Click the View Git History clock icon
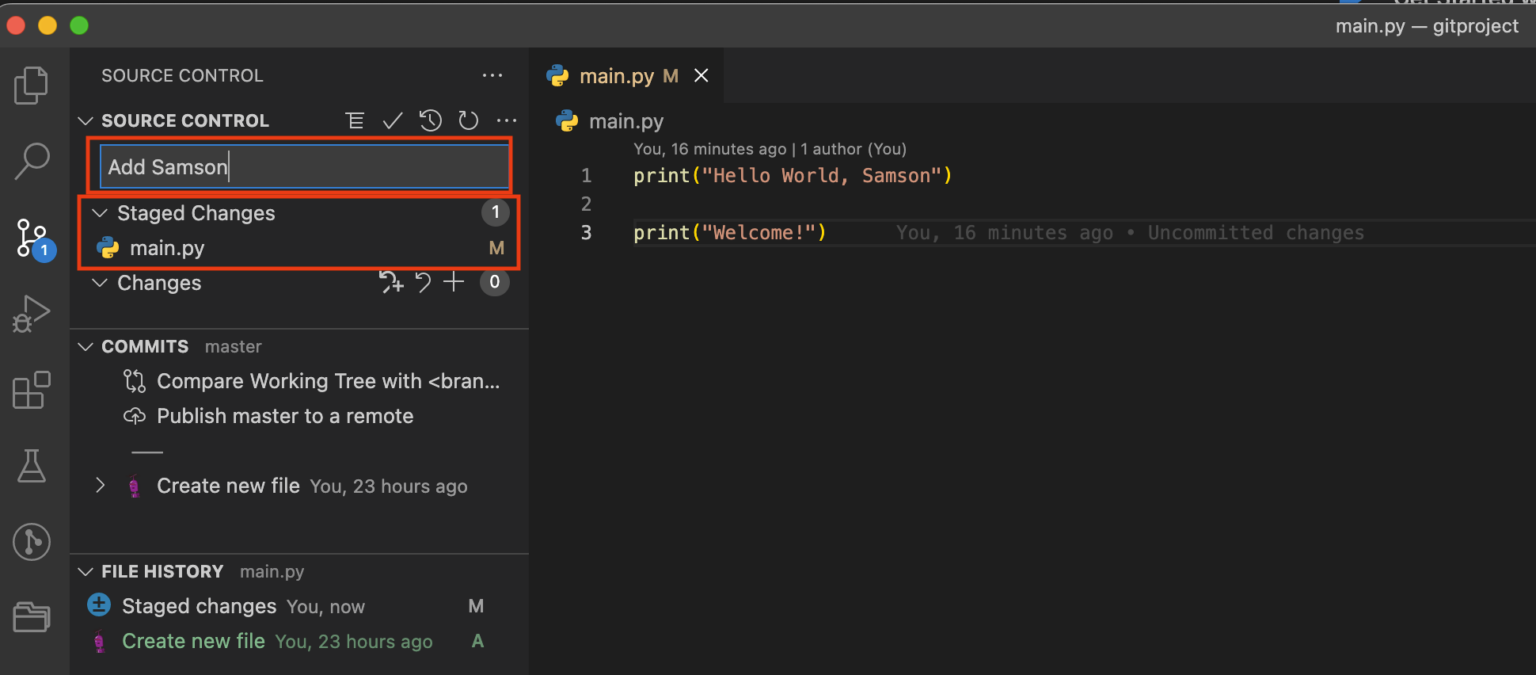1536x675 pixels. [x=430, y=120]
